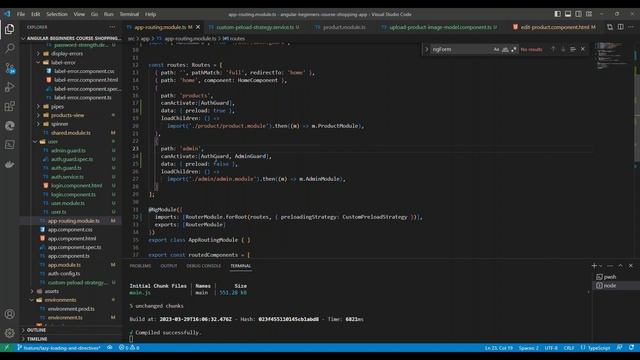Open the Selection menu
This screenshot has height=360, width=640.
[57, 14]
